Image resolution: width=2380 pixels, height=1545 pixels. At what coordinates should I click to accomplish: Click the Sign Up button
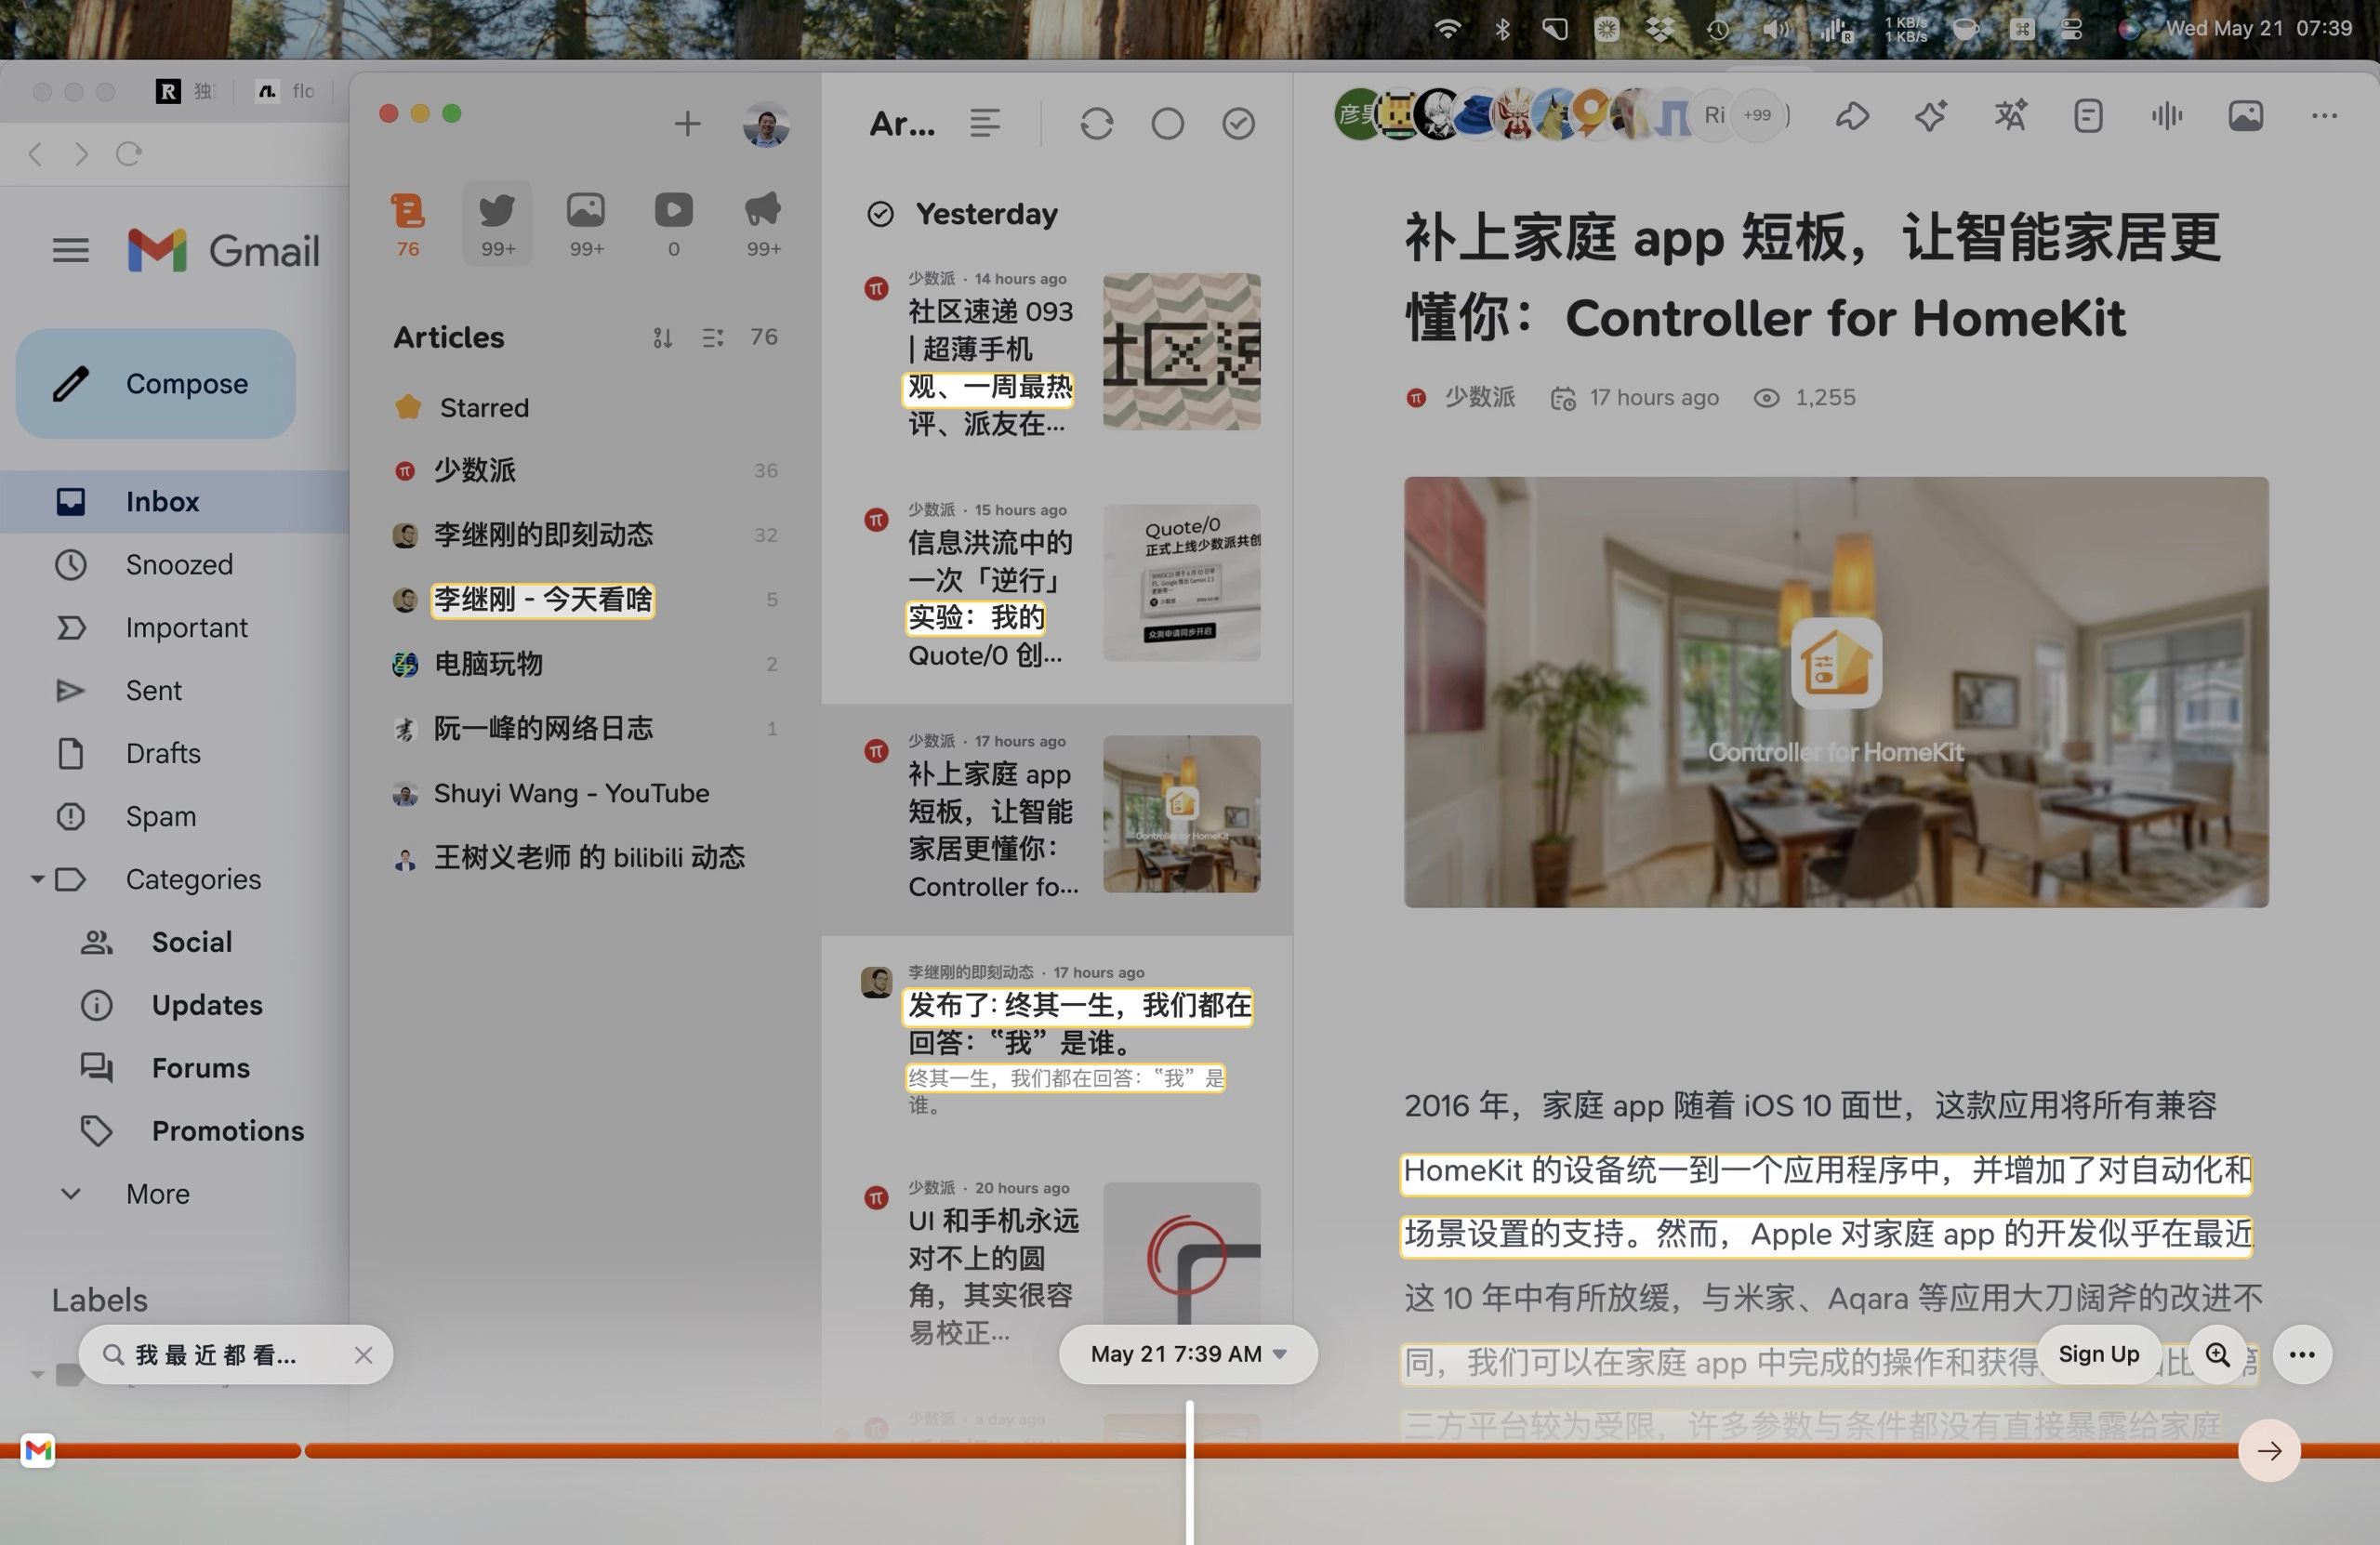point(2098,1354)
